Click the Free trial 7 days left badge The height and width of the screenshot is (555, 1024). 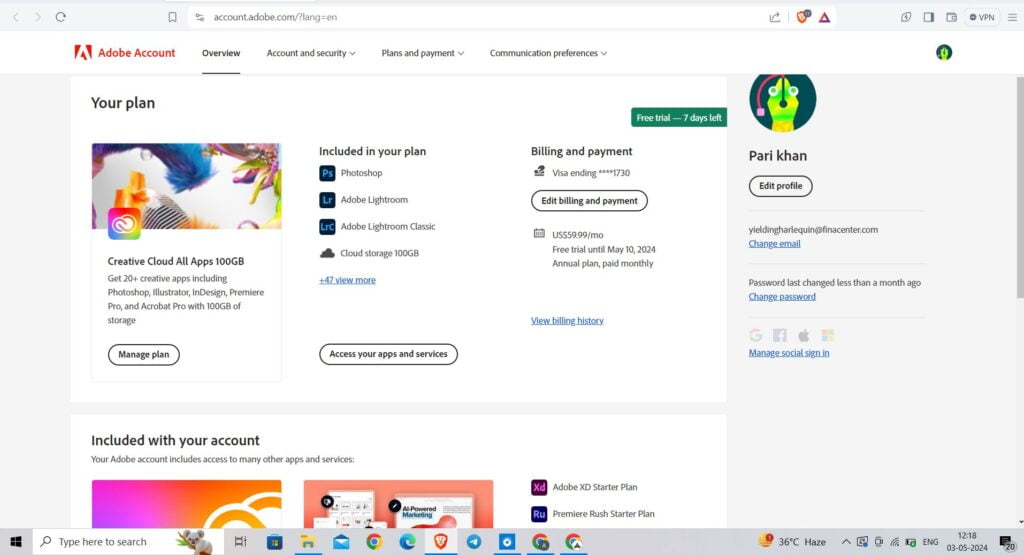click(x=679, y=118)
